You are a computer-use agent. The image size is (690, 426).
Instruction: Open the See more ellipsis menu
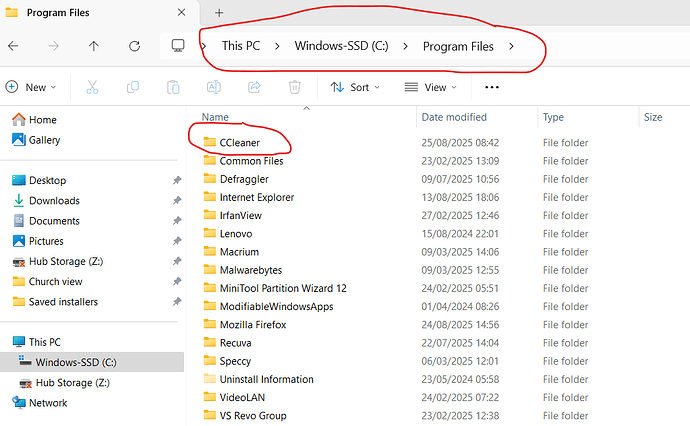pos(491,87)
